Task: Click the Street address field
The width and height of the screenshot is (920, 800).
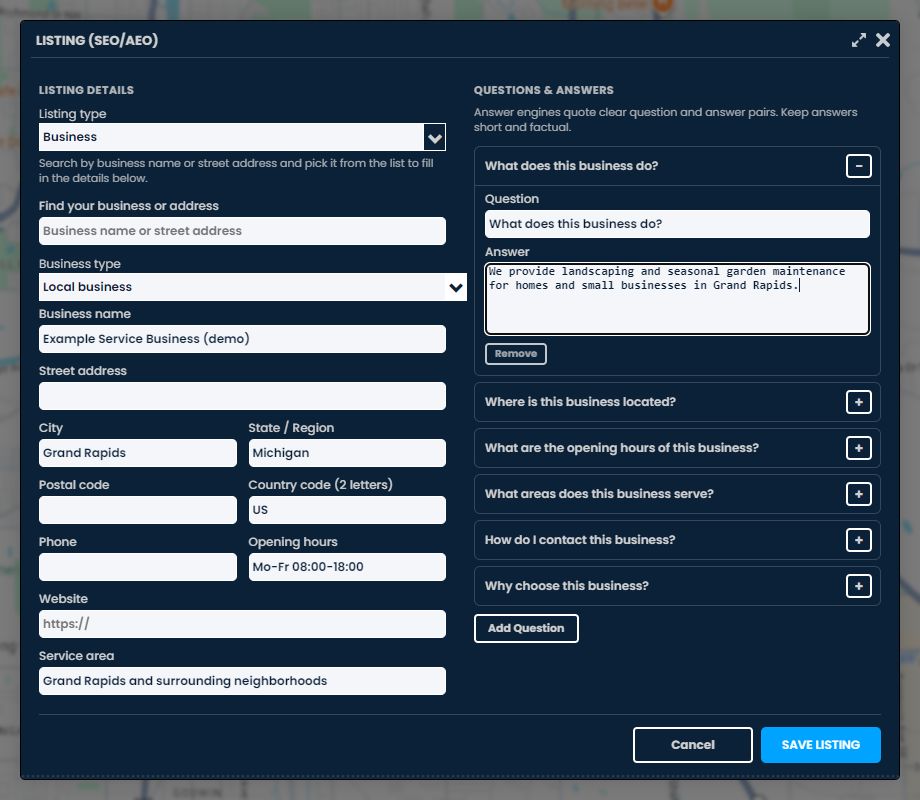Action: pos(242,396)
